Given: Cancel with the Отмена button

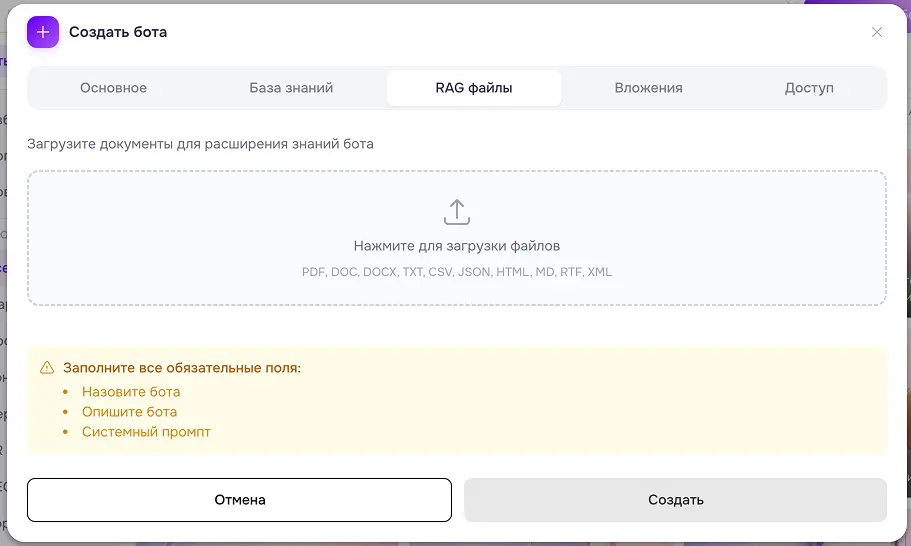Looking at the screenshot, I should (x=239, y=500).
